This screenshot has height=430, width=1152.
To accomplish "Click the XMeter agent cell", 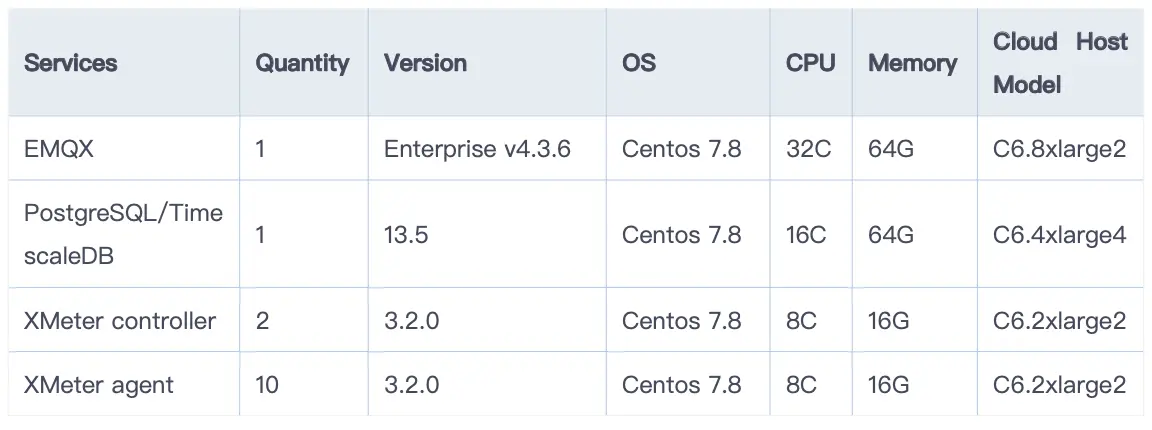I will pyautogui.click(x=99, y=384).
